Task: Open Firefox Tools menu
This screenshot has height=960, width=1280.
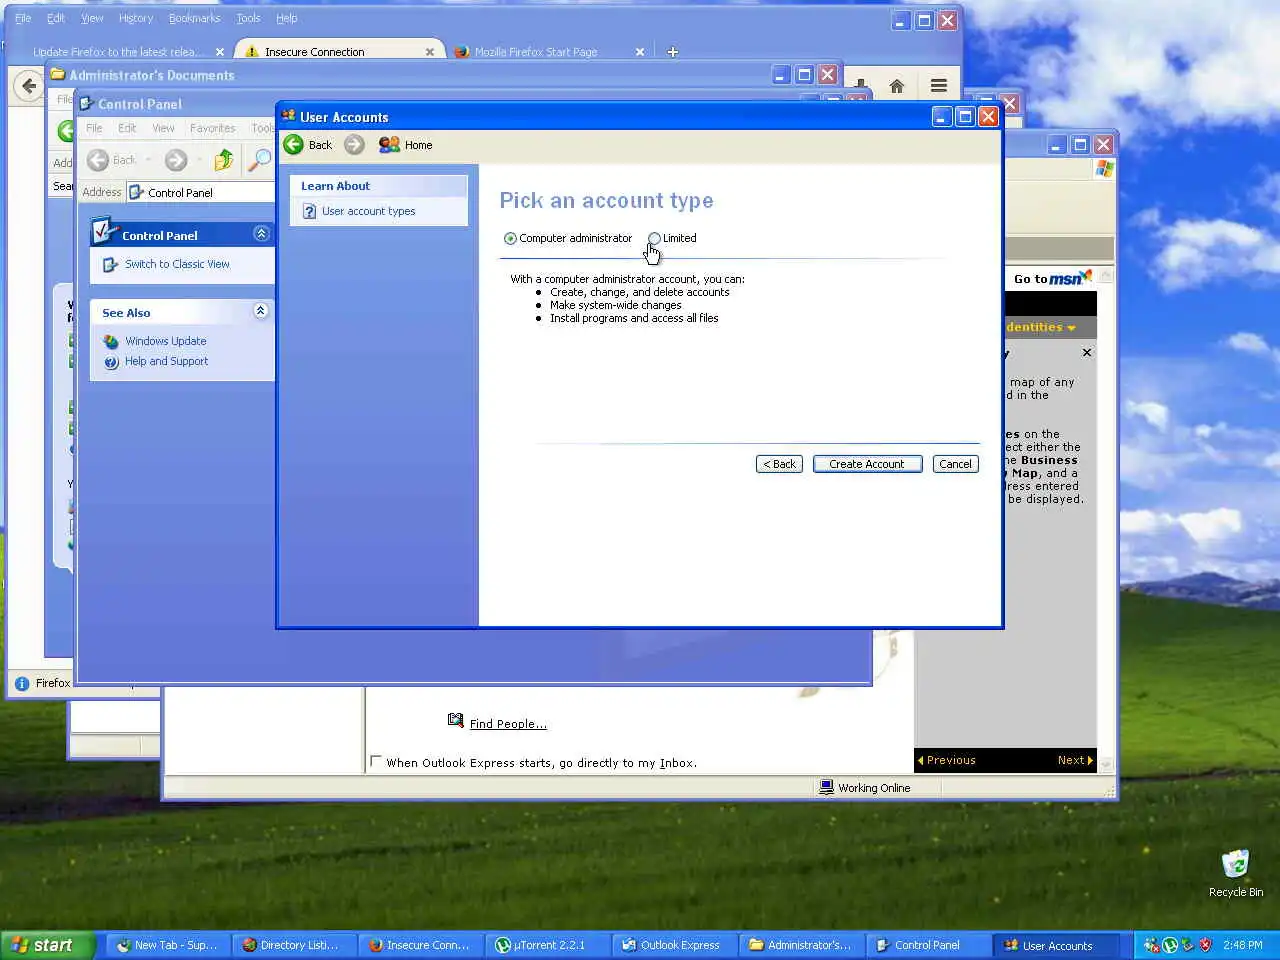Action: coord(248,18)
